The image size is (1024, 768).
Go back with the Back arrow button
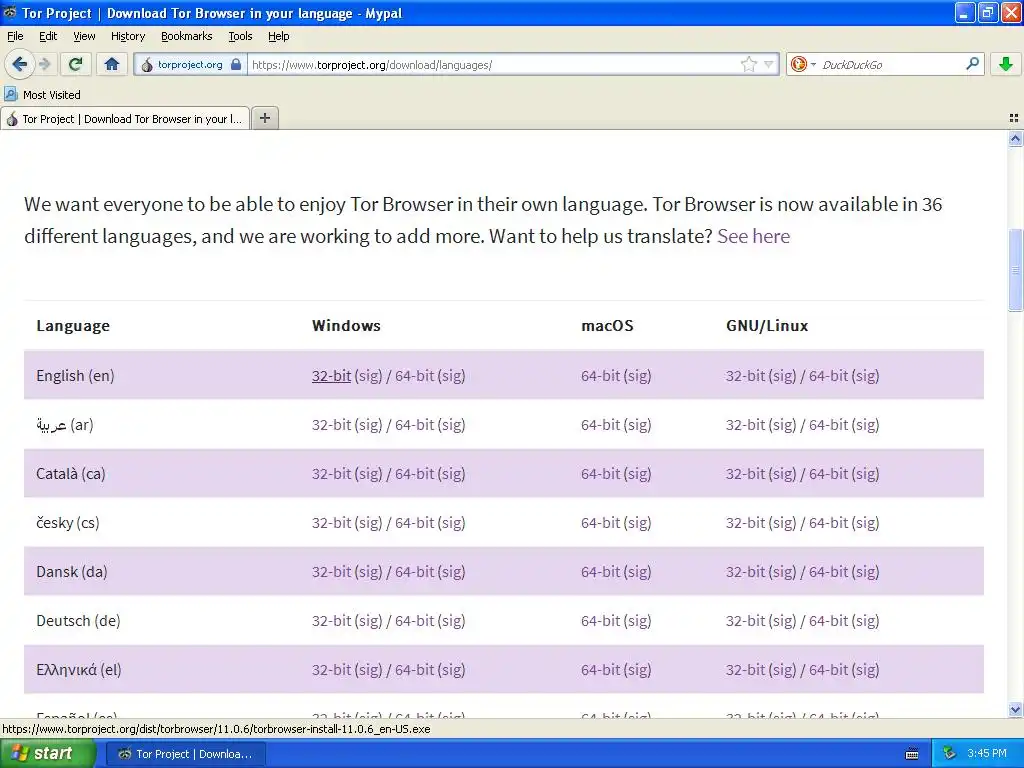(19, 64)
